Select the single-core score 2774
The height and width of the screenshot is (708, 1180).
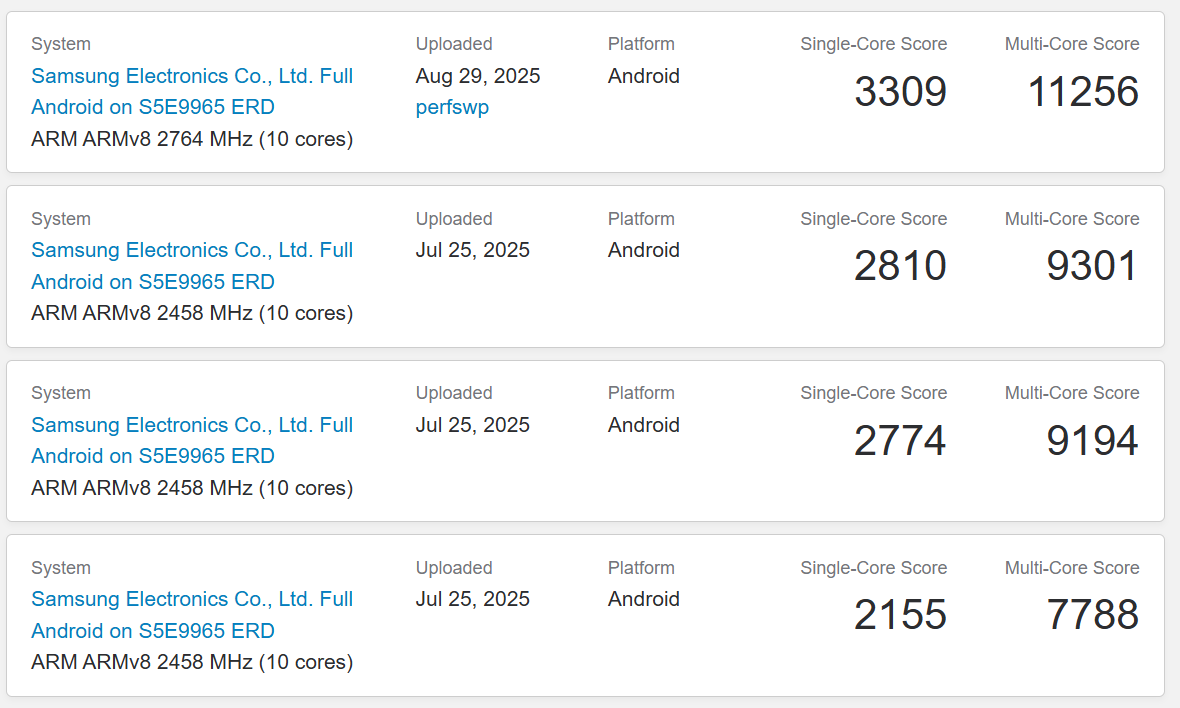pyautogui.click(x=900, y=441)
